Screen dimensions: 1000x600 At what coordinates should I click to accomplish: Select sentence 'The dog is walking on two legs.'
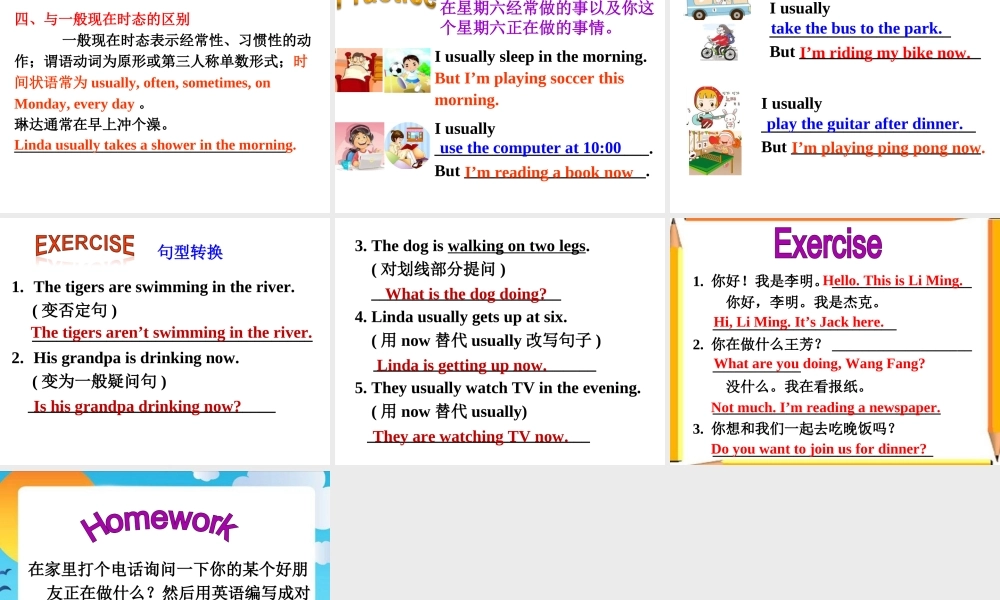click(481, 246)
